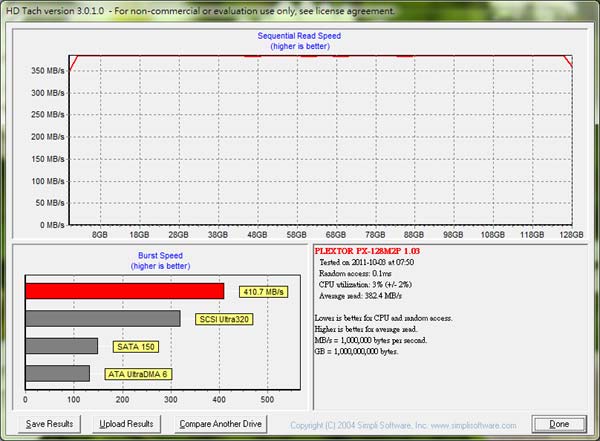Click the gray SCSI Ultra320 bar
600x441 pixels.
(103, 319)
